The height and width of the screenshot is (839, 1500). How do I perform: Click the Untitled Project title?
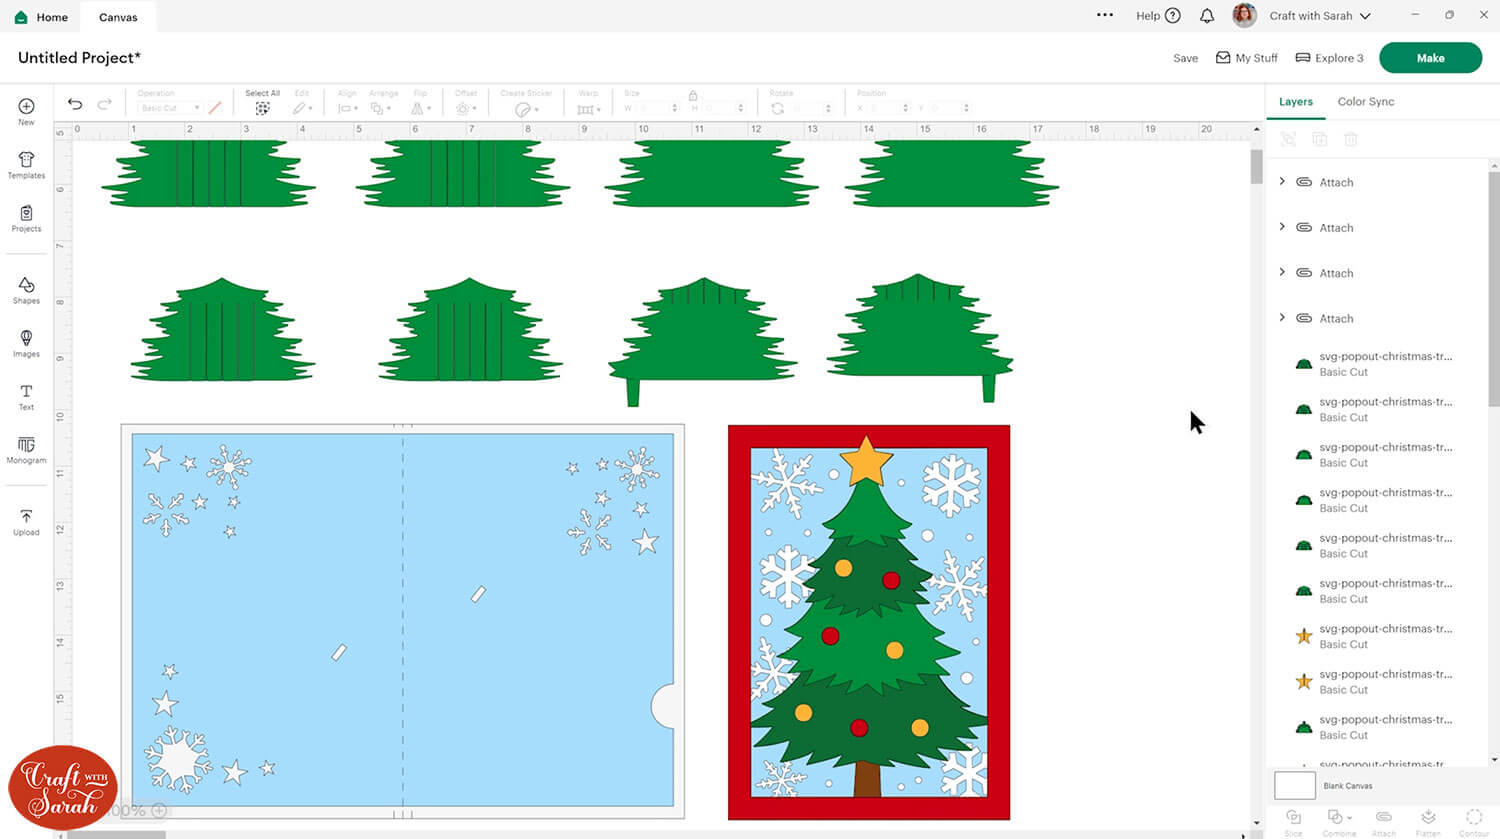coord(79,58)
